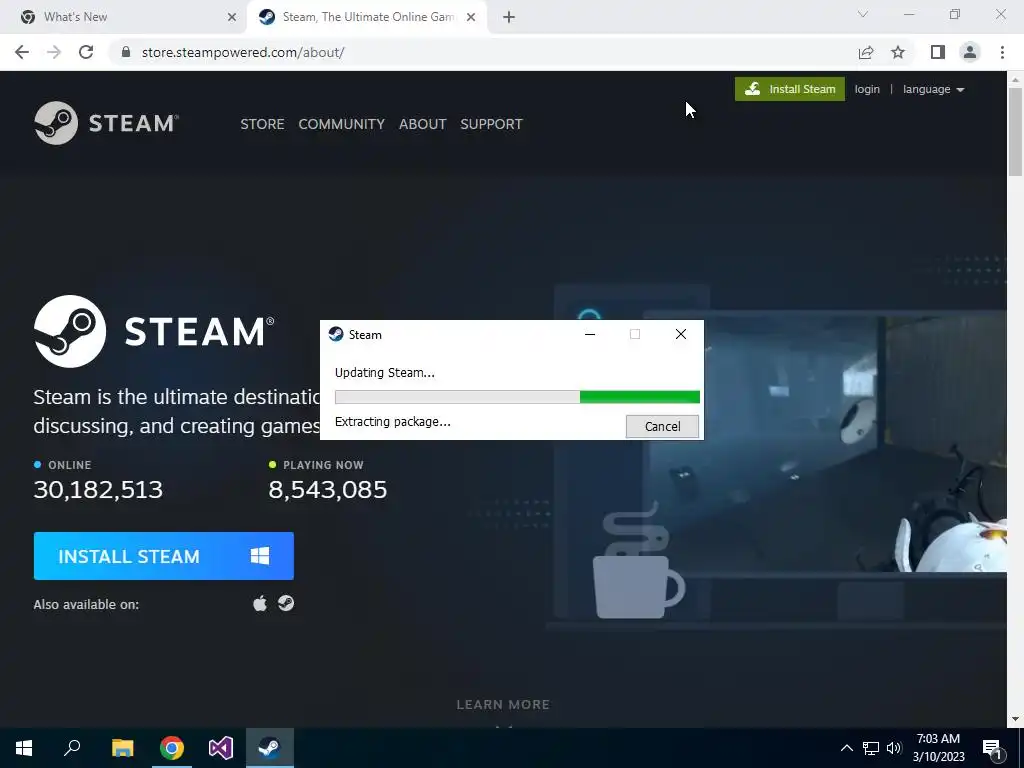Image resolution: width=1024 pixels, height=768 pixels.
Task: Open the COMMUNITY menu
Action: [342, 124]
